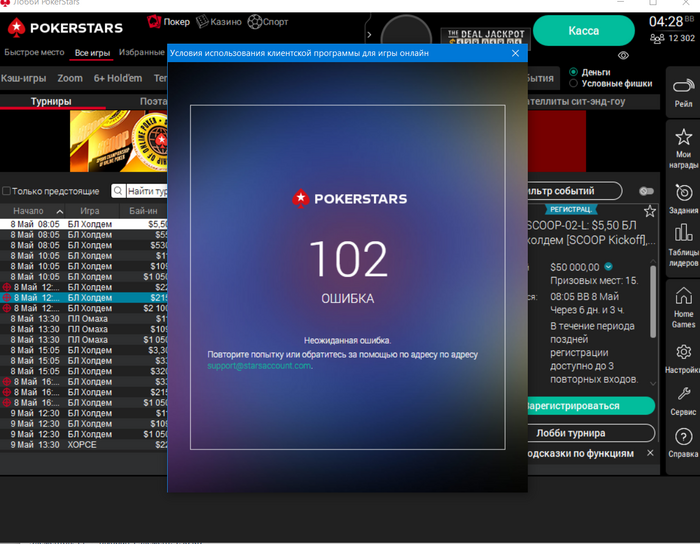Screen dimensions: 700x544
Task: Open Home Games house icon
Action: click(683, 296)
